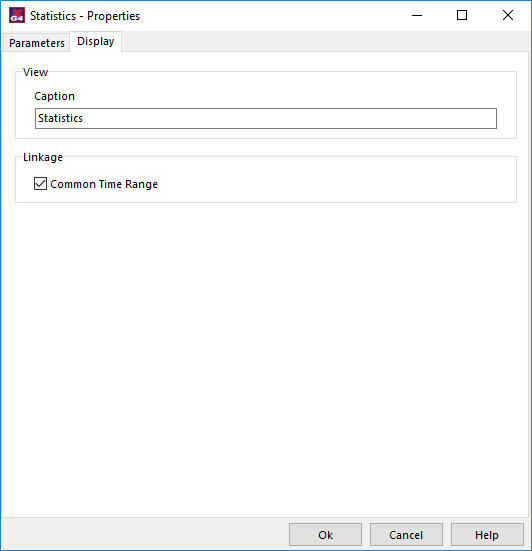Click the Linkage group box heading
This screenshot has width=532, height=551.
[x=43, y=157]
